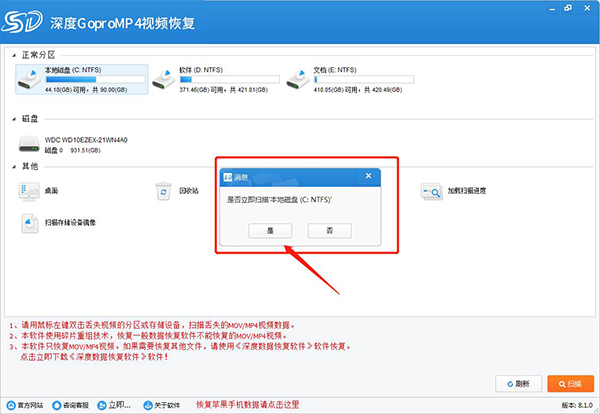Select the 文档 E: NTFS drive icon

[x=298, y=79]
